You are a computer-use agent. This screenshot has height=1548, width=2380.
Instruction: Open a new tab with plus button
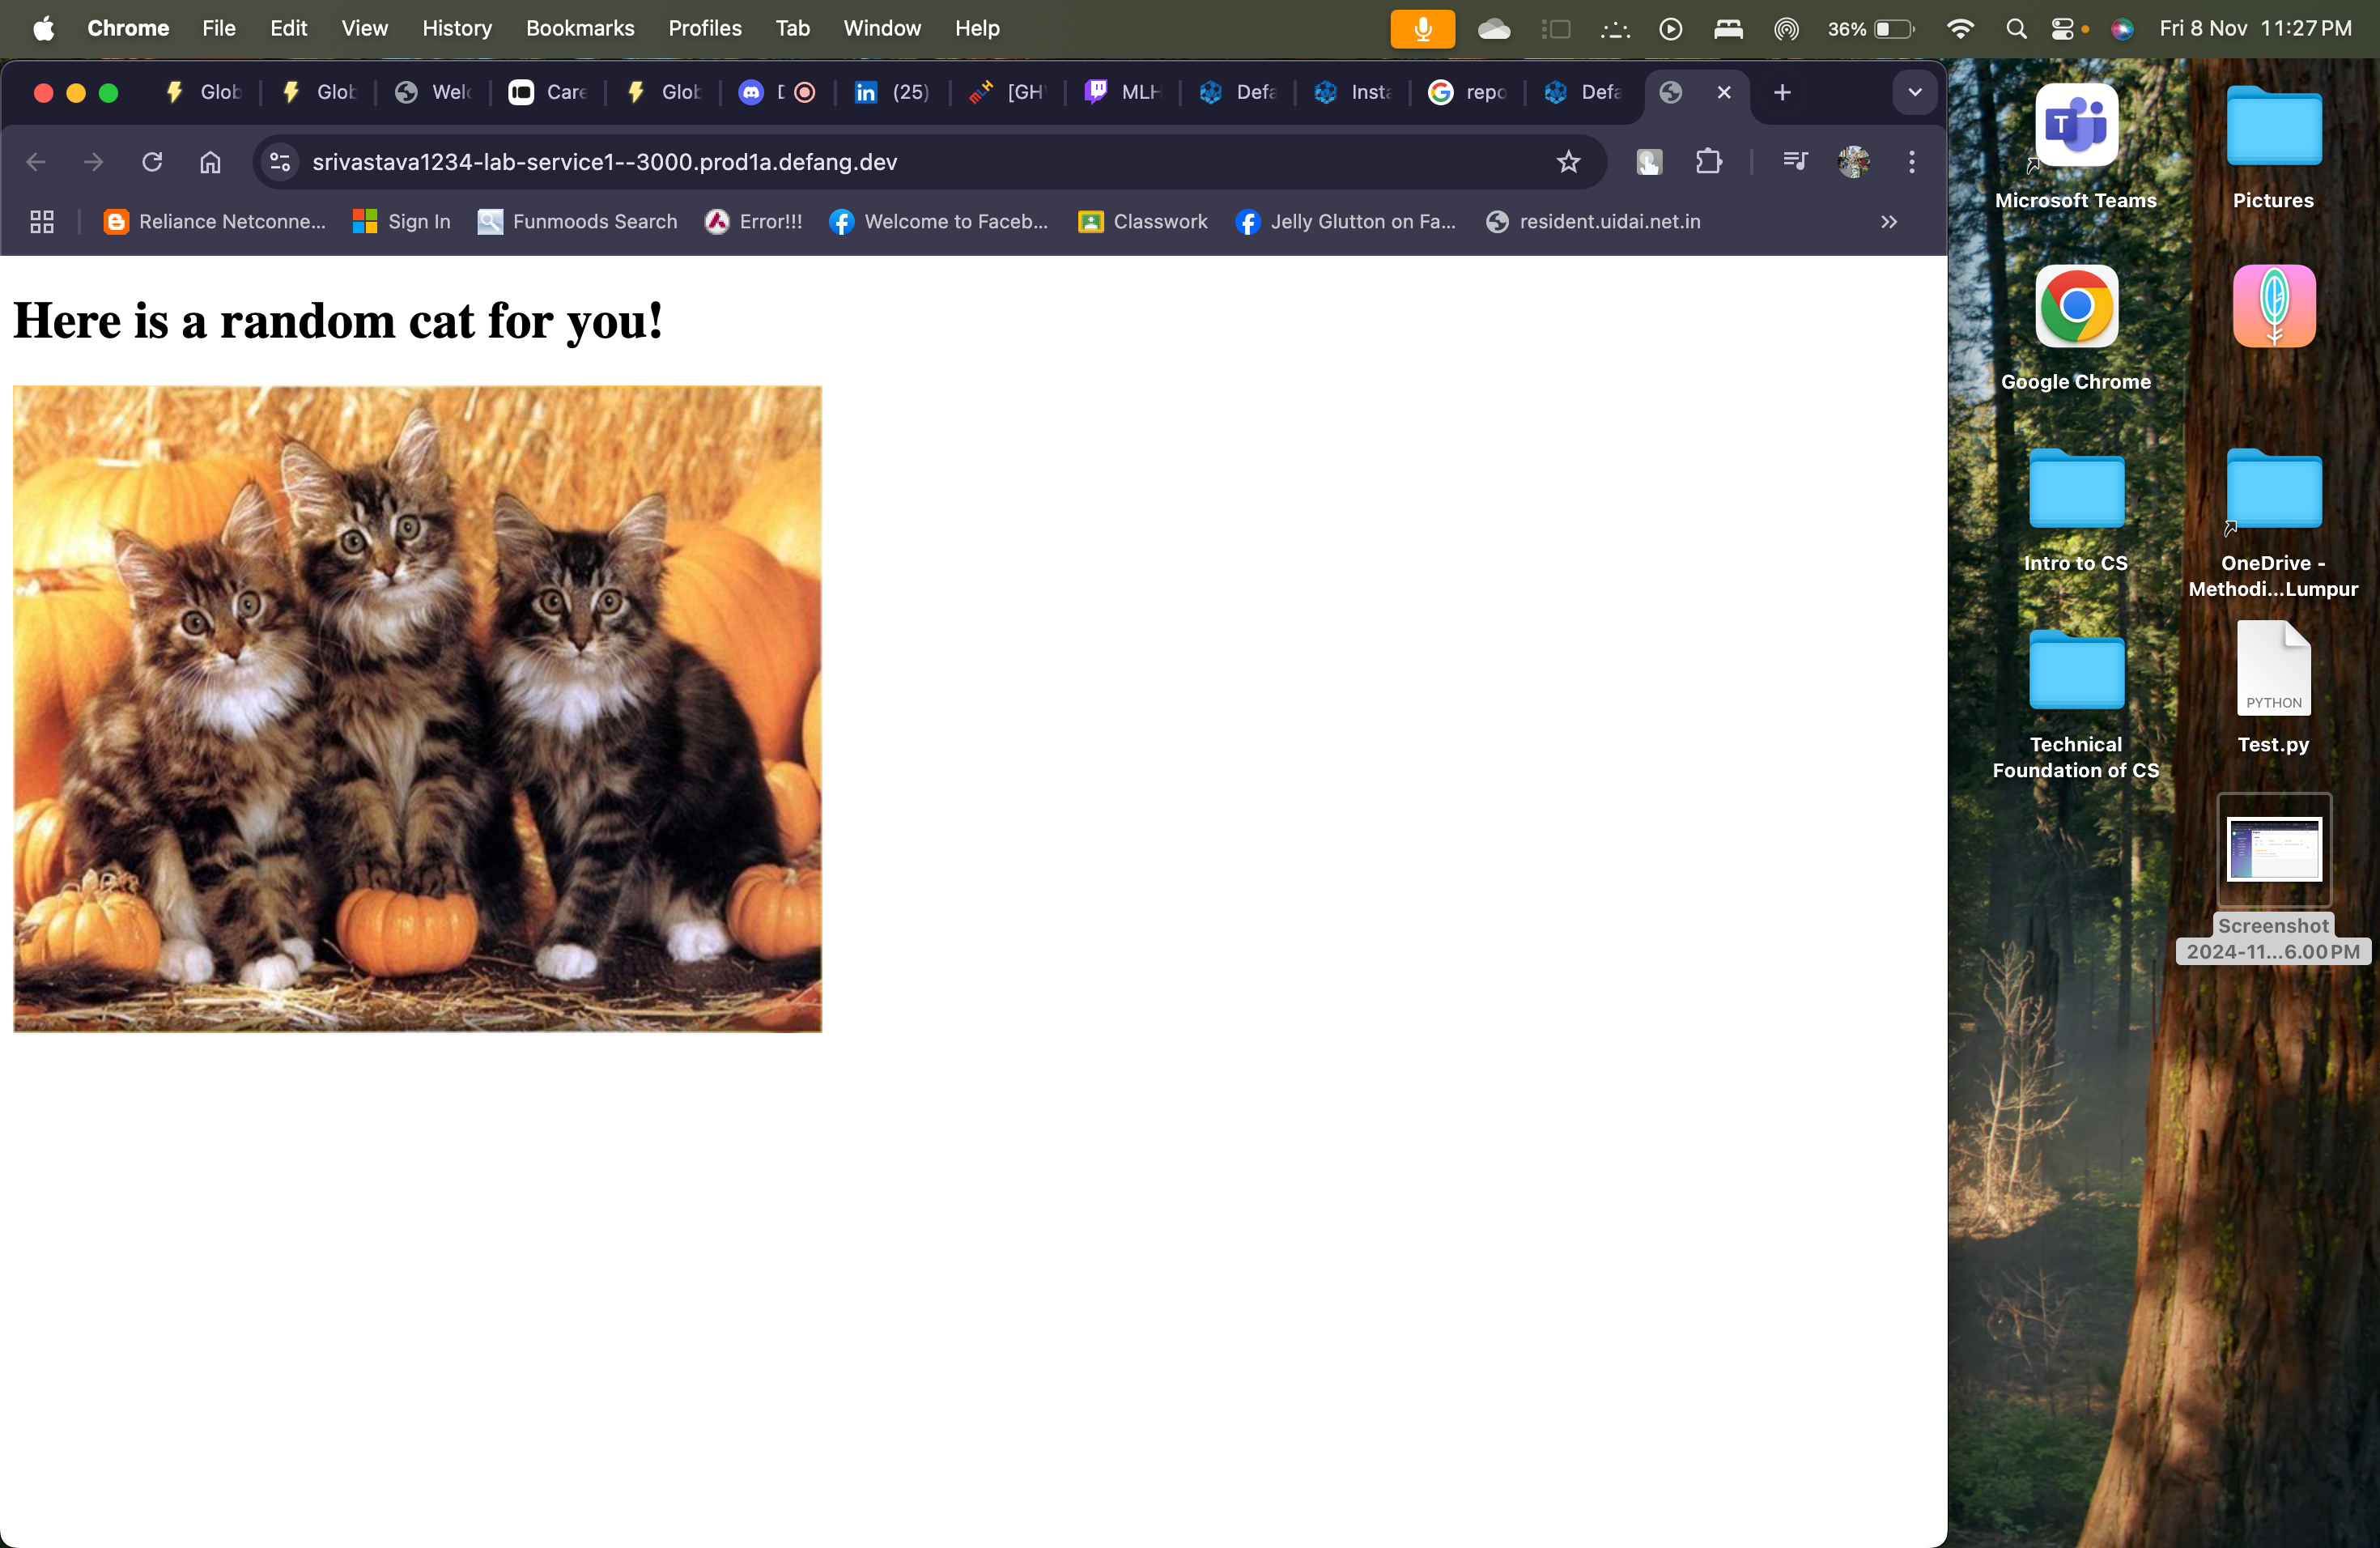click(x=1781, y=93)
